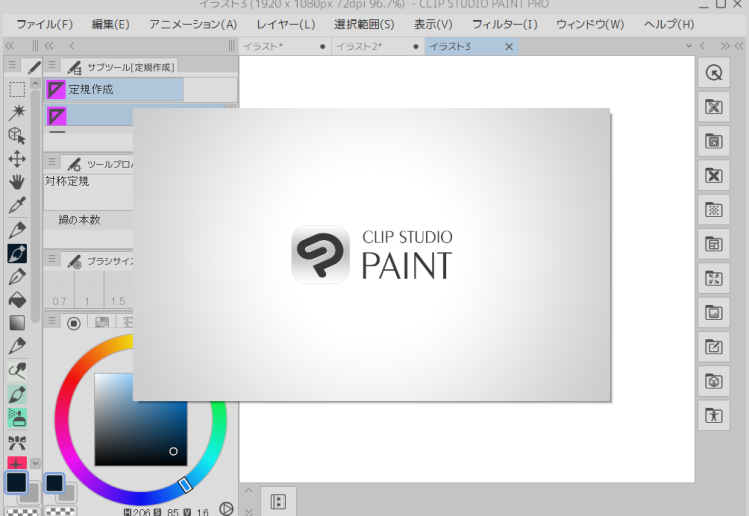Click the bold X material folder icon
The image size is (749, 516).
(x=714, y=176)
